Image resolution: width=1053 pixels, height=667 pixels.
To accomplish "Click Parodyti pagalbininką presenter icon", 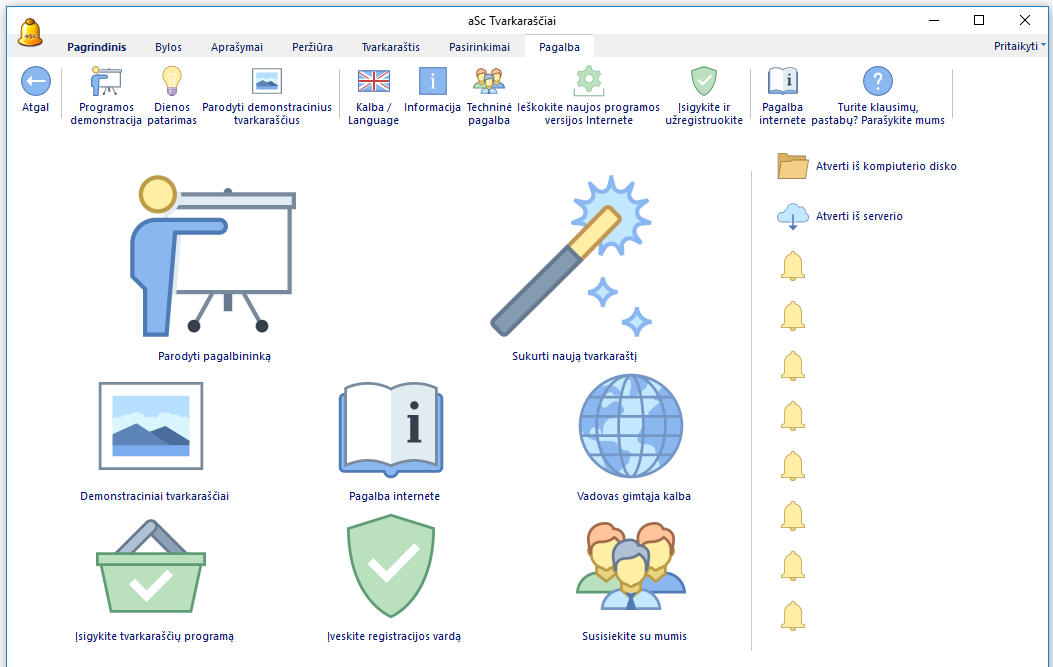I will (213, 258).
